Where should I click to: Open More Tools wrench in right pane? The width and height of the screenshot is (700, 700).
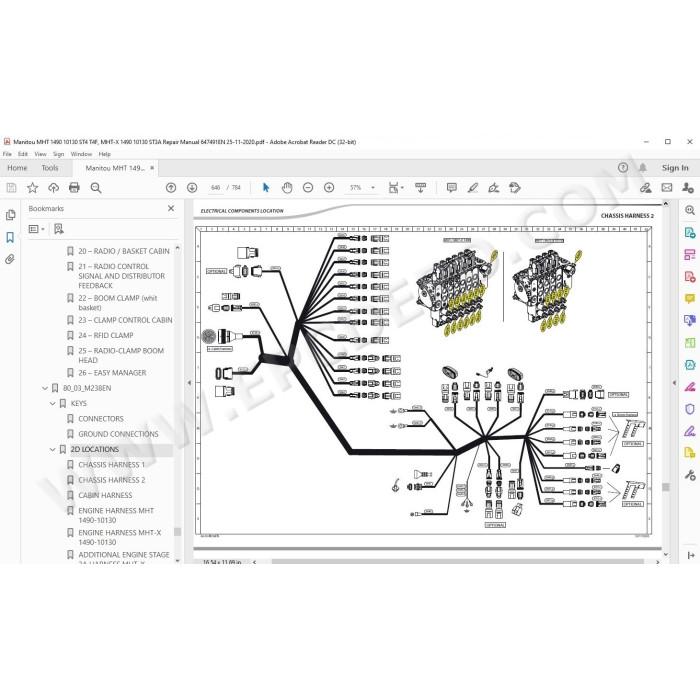coord(690,475)
